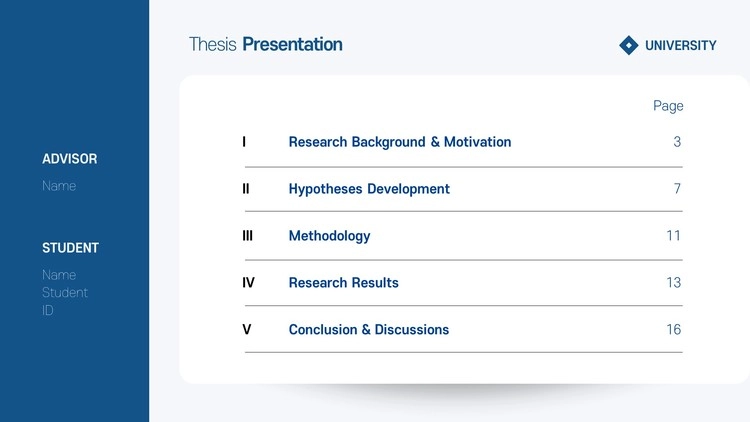Screen dimensions: 750x422
Task: Jump to Conclusion & Discussions
Action: 368,330
